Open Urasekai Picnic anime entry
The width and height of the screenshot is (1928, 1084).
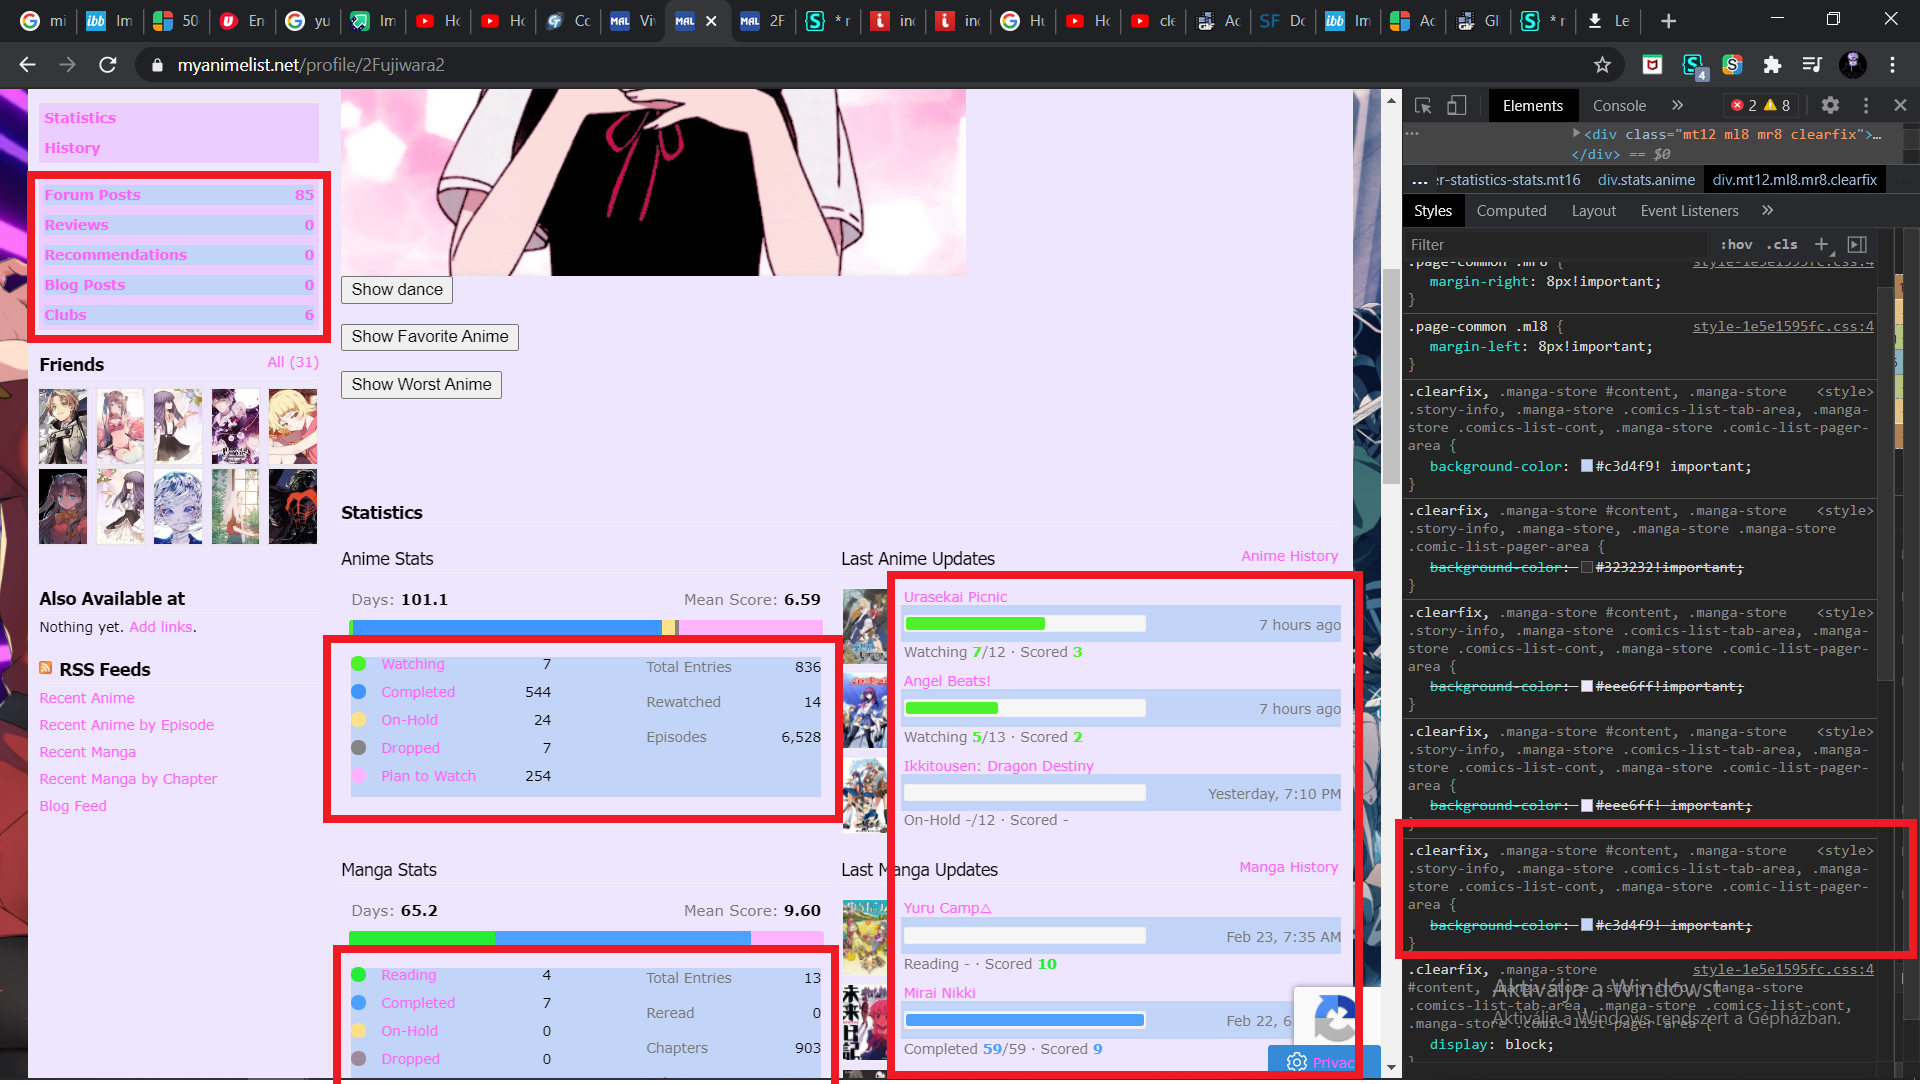point(955,597)
